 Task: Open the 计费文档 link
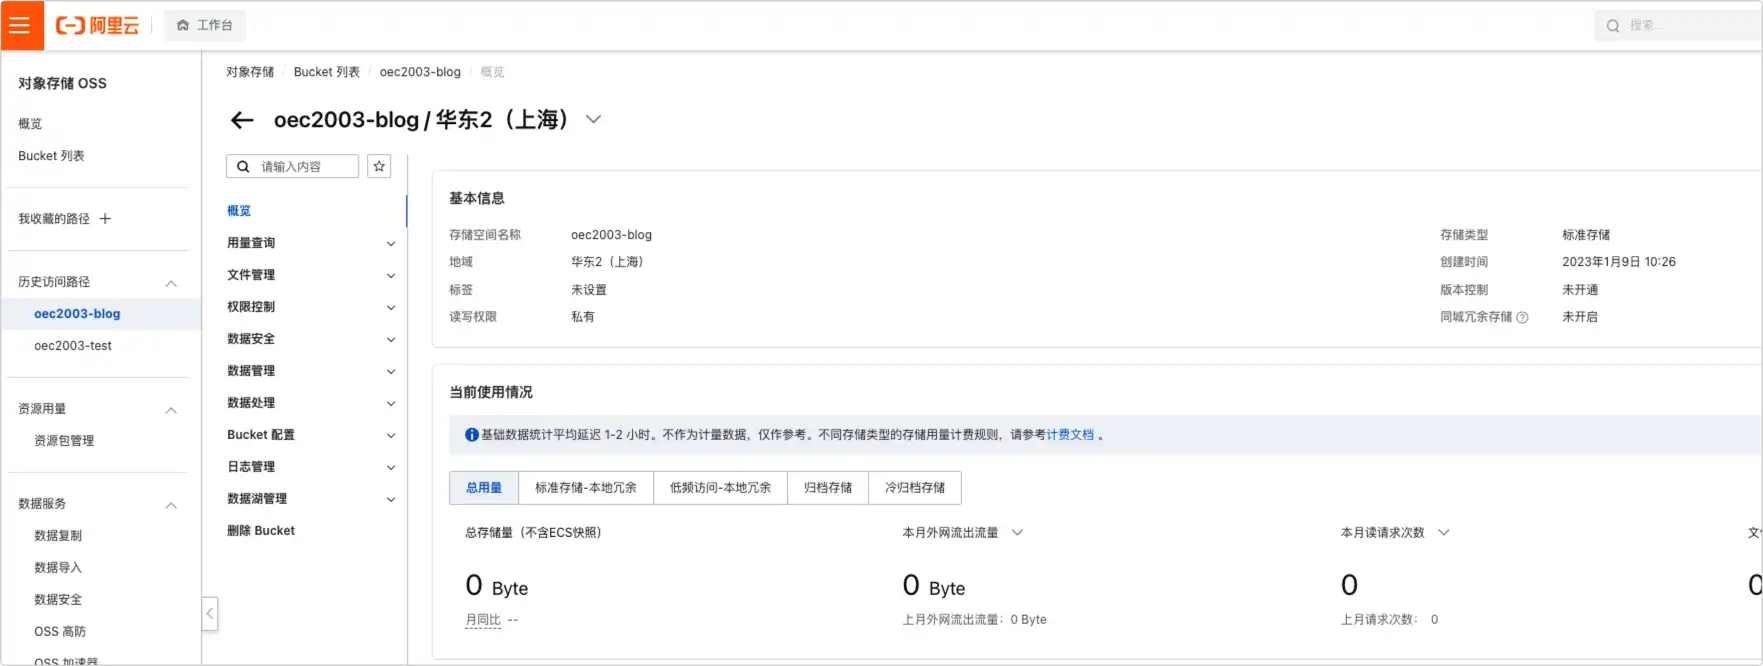click(1070, 435)
